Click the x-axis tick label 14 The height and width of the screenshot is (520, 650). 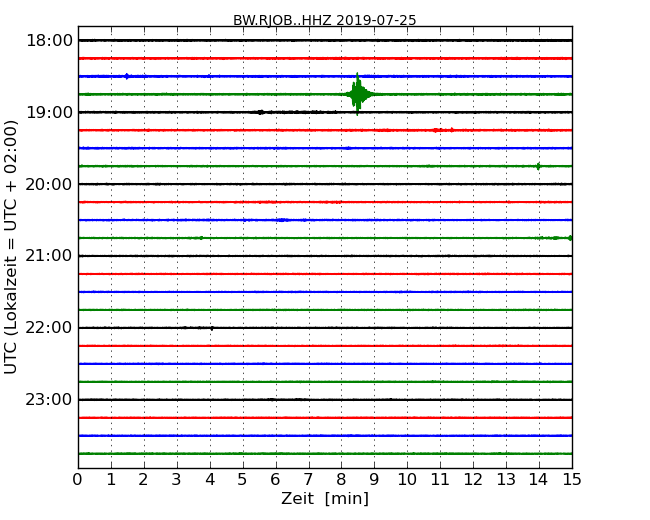[538, 479]
